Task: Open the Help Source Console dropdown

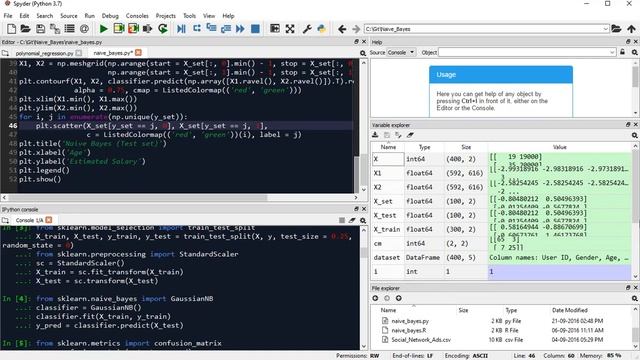Action: pos(401,52)
